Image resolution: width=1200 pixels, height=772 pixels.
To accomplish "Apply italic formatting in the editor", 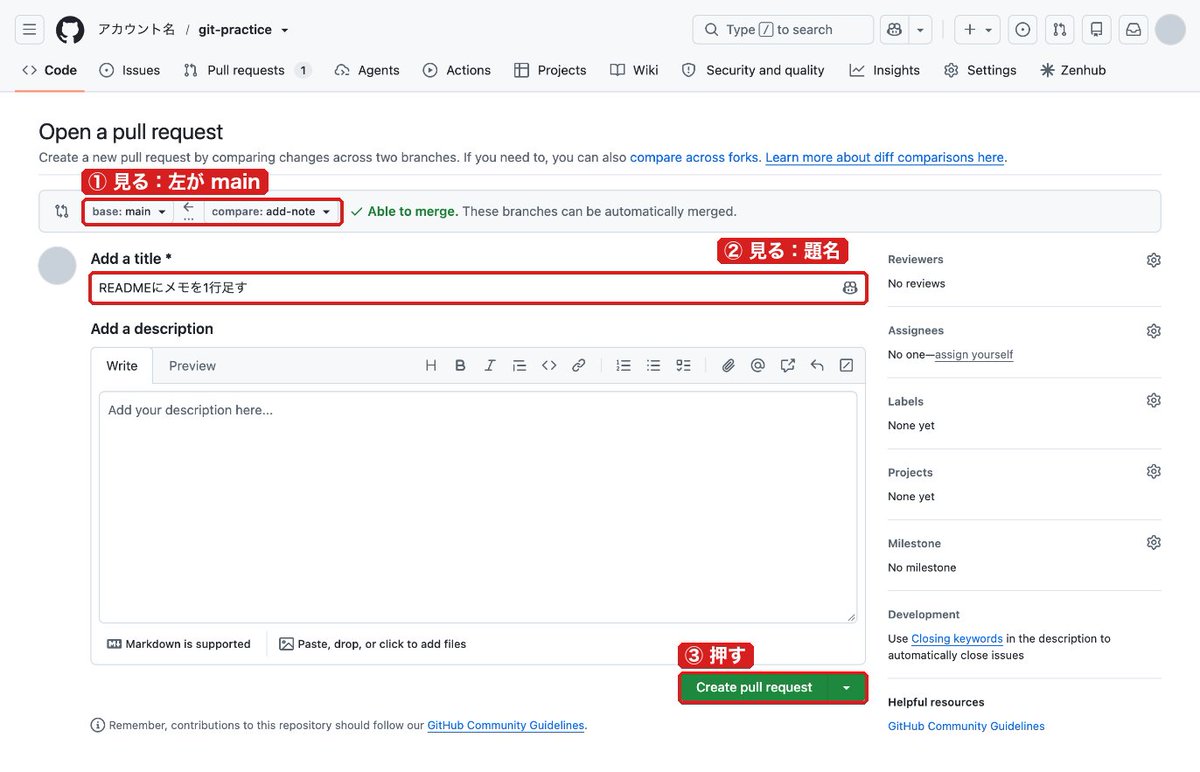I will click(x=490, y=366).
